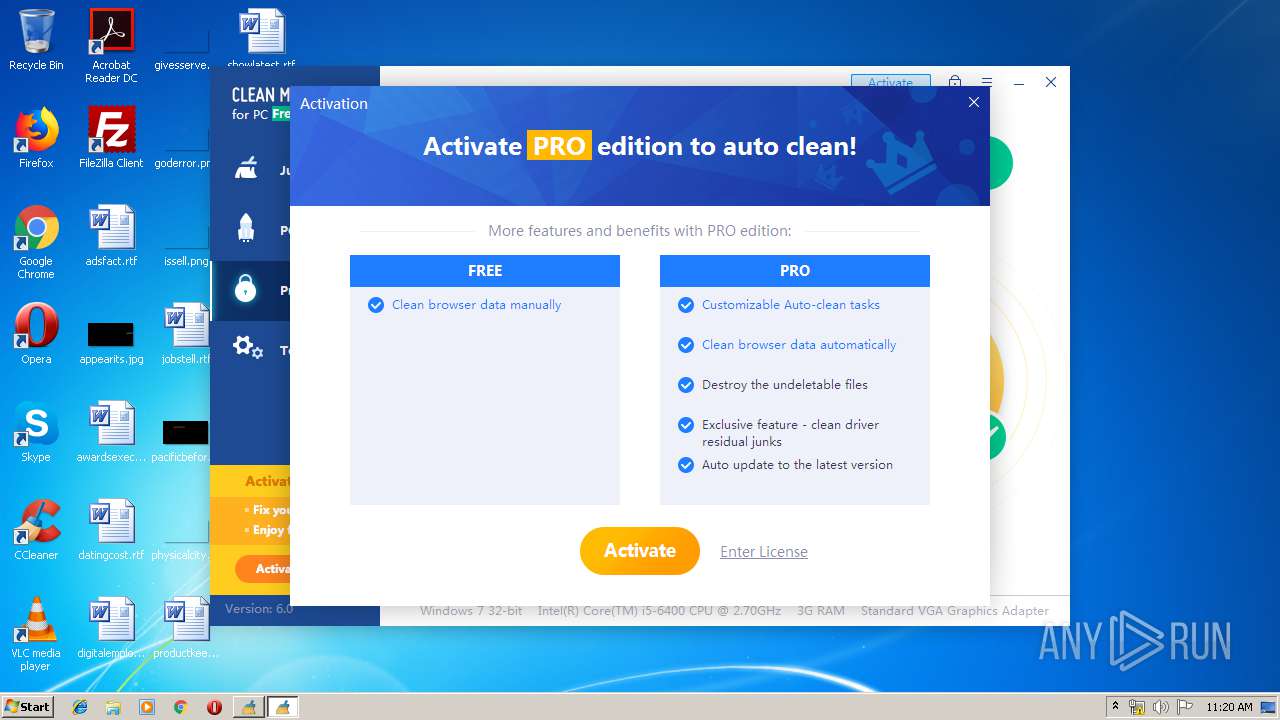This screenshot has width=1280, height=720.
Task: Open the Windows Start menu
Action: pos(27,707)
